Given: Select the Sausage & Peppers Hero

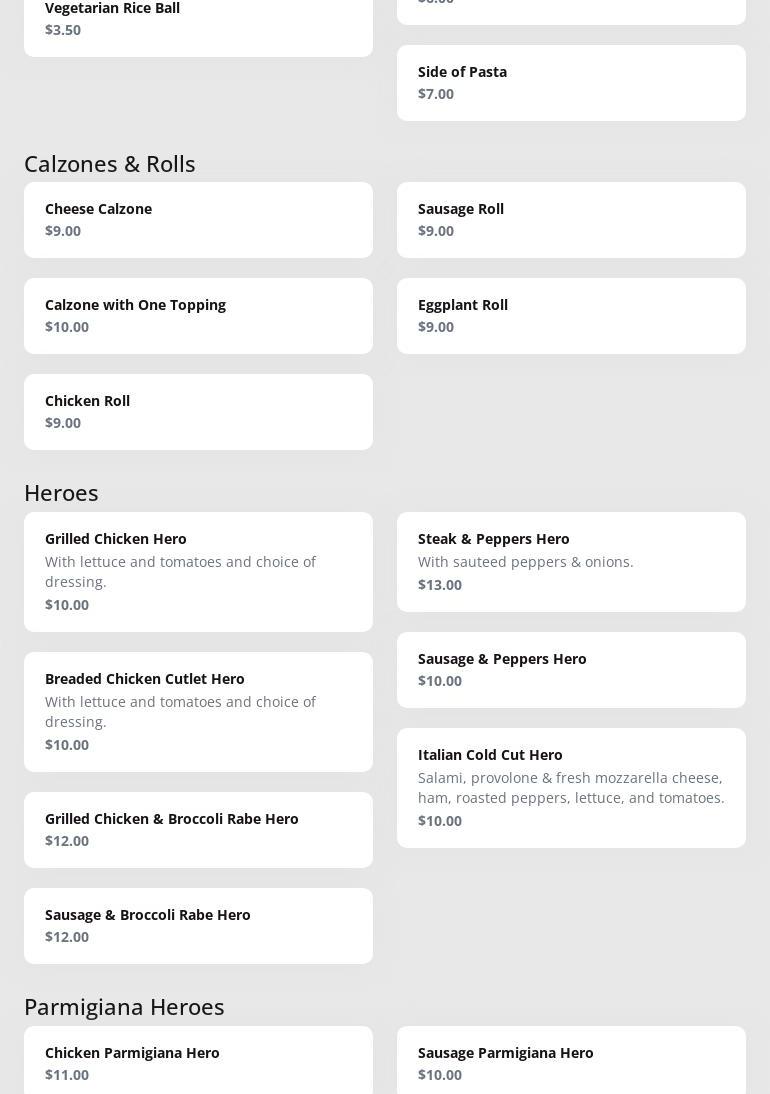Looking at the screenshot, I should 571,670.
